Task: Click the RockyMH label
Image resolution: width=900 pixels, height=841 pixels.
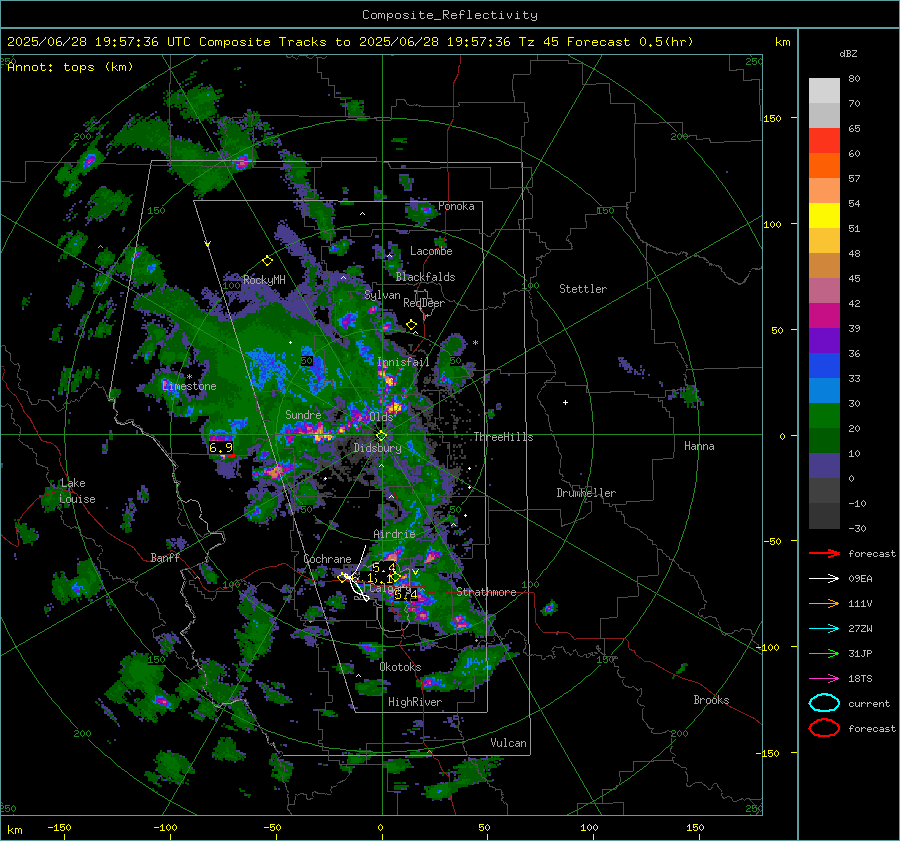Action: point(264,280)
